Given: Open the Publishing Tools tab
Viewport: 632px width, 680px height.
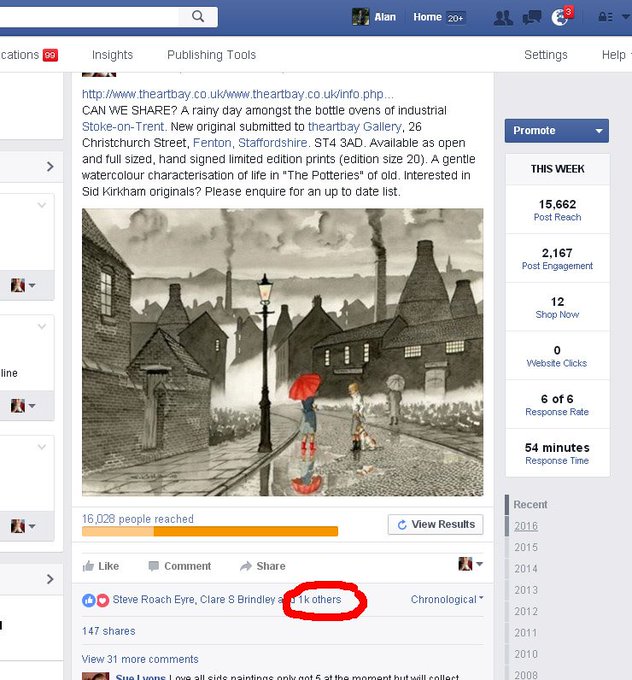Looking at the screenshot, I should [212, 55].
